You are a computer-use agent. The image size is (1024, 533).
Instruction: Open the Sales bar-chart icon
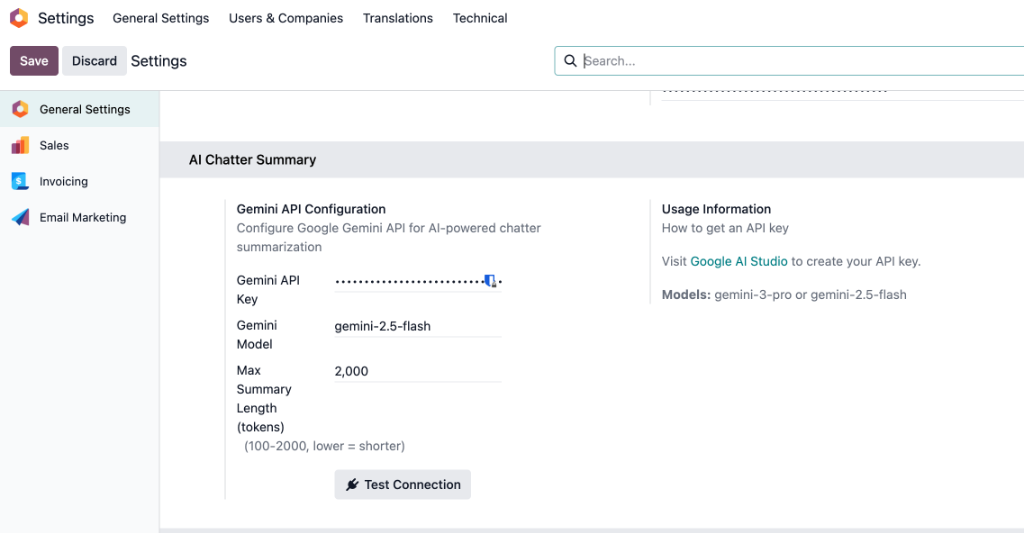(20, 145)
